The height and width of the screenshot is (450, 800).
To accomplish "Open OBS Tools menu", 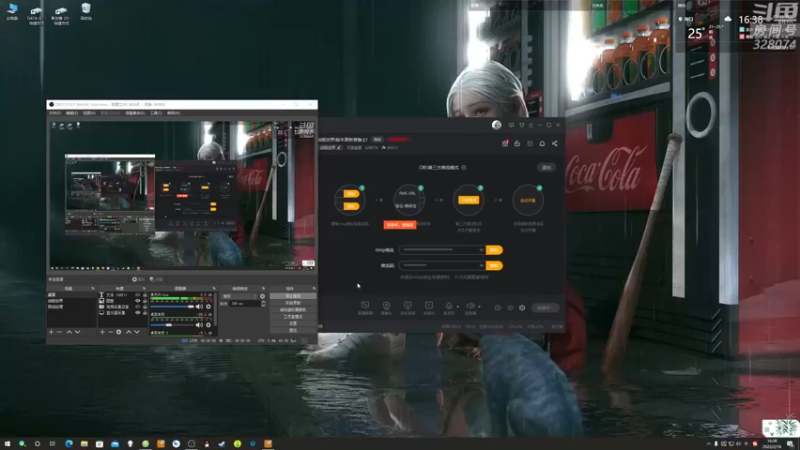I will (156, 113).
